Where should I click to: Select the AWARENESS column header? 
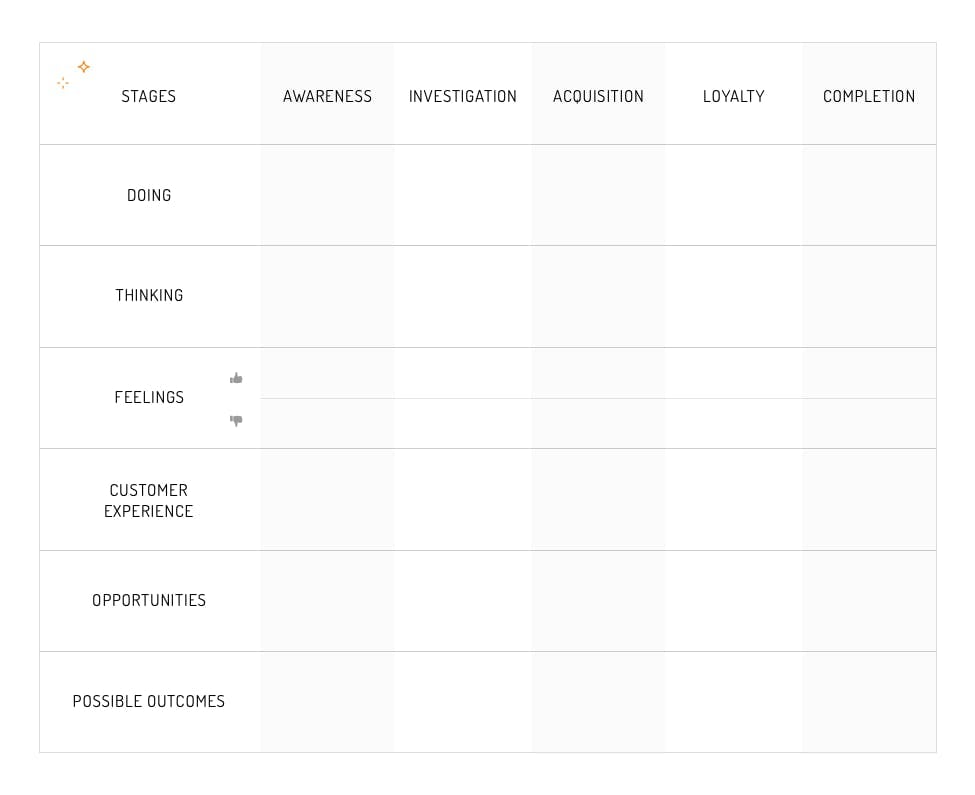coord(327,96)
